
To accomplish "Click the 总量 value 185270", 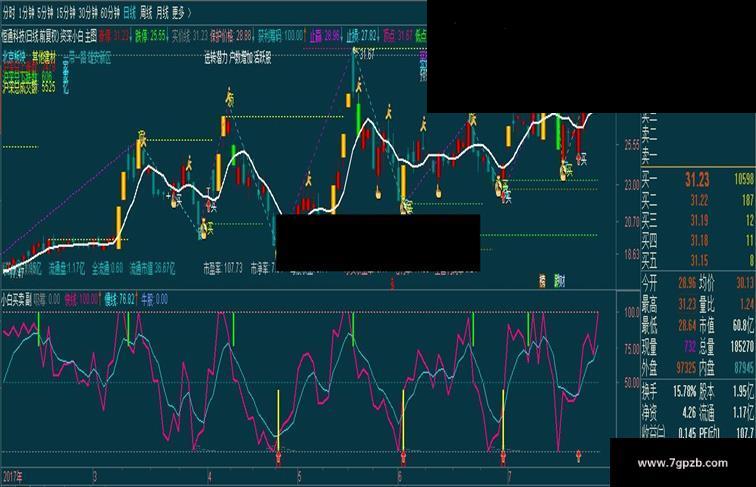I will coord(742,347).
